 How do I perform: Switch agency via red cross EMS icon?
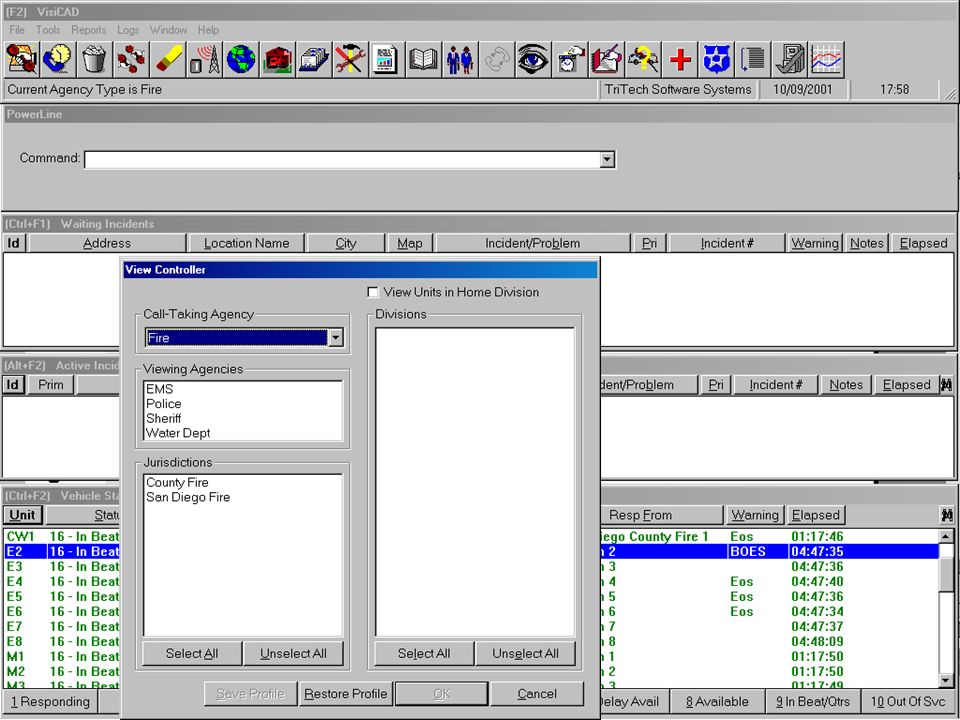[680, 60]
